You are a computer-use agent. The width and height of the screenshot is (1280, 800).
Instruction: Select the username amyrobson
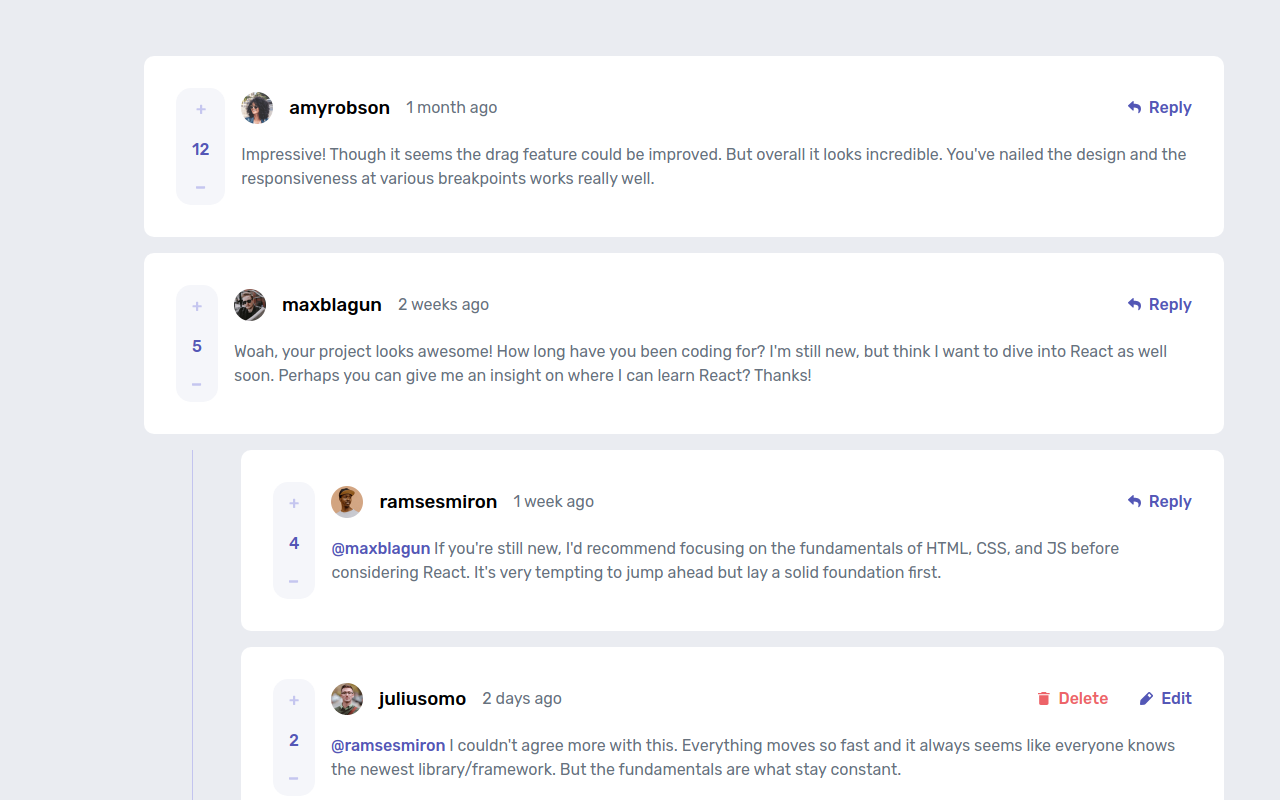[x=339, y=108]
